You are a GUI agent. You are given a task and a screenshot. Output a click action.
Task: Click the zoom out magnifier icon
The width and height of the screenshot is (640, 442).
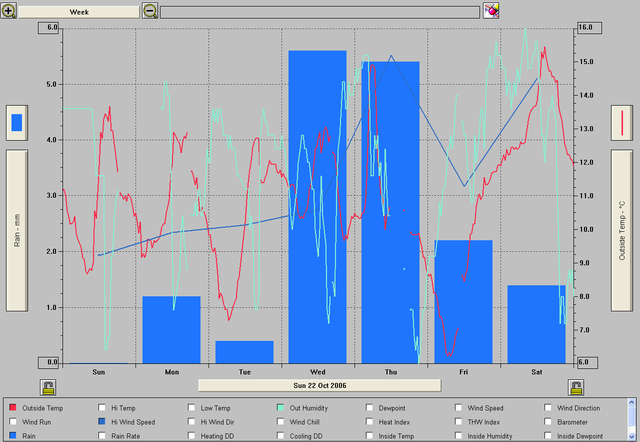pyautogui.click(x=150, y=11)
